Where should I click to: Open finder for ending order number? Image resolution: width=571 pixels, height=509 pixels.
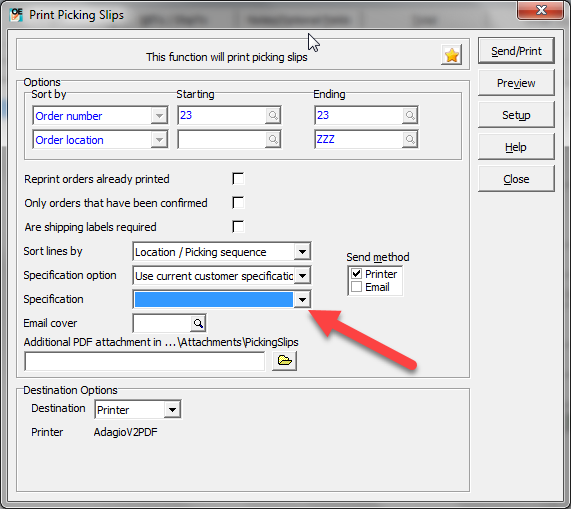(x=410, y=115)
